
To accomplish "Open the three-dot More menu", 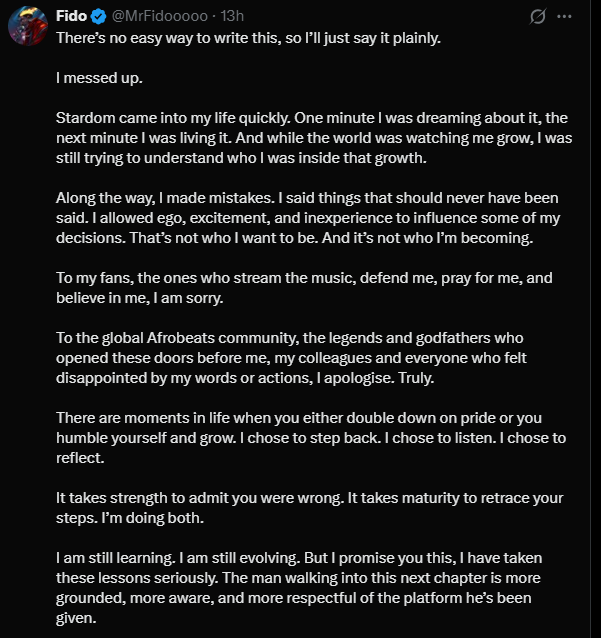I will click(565, 17).
